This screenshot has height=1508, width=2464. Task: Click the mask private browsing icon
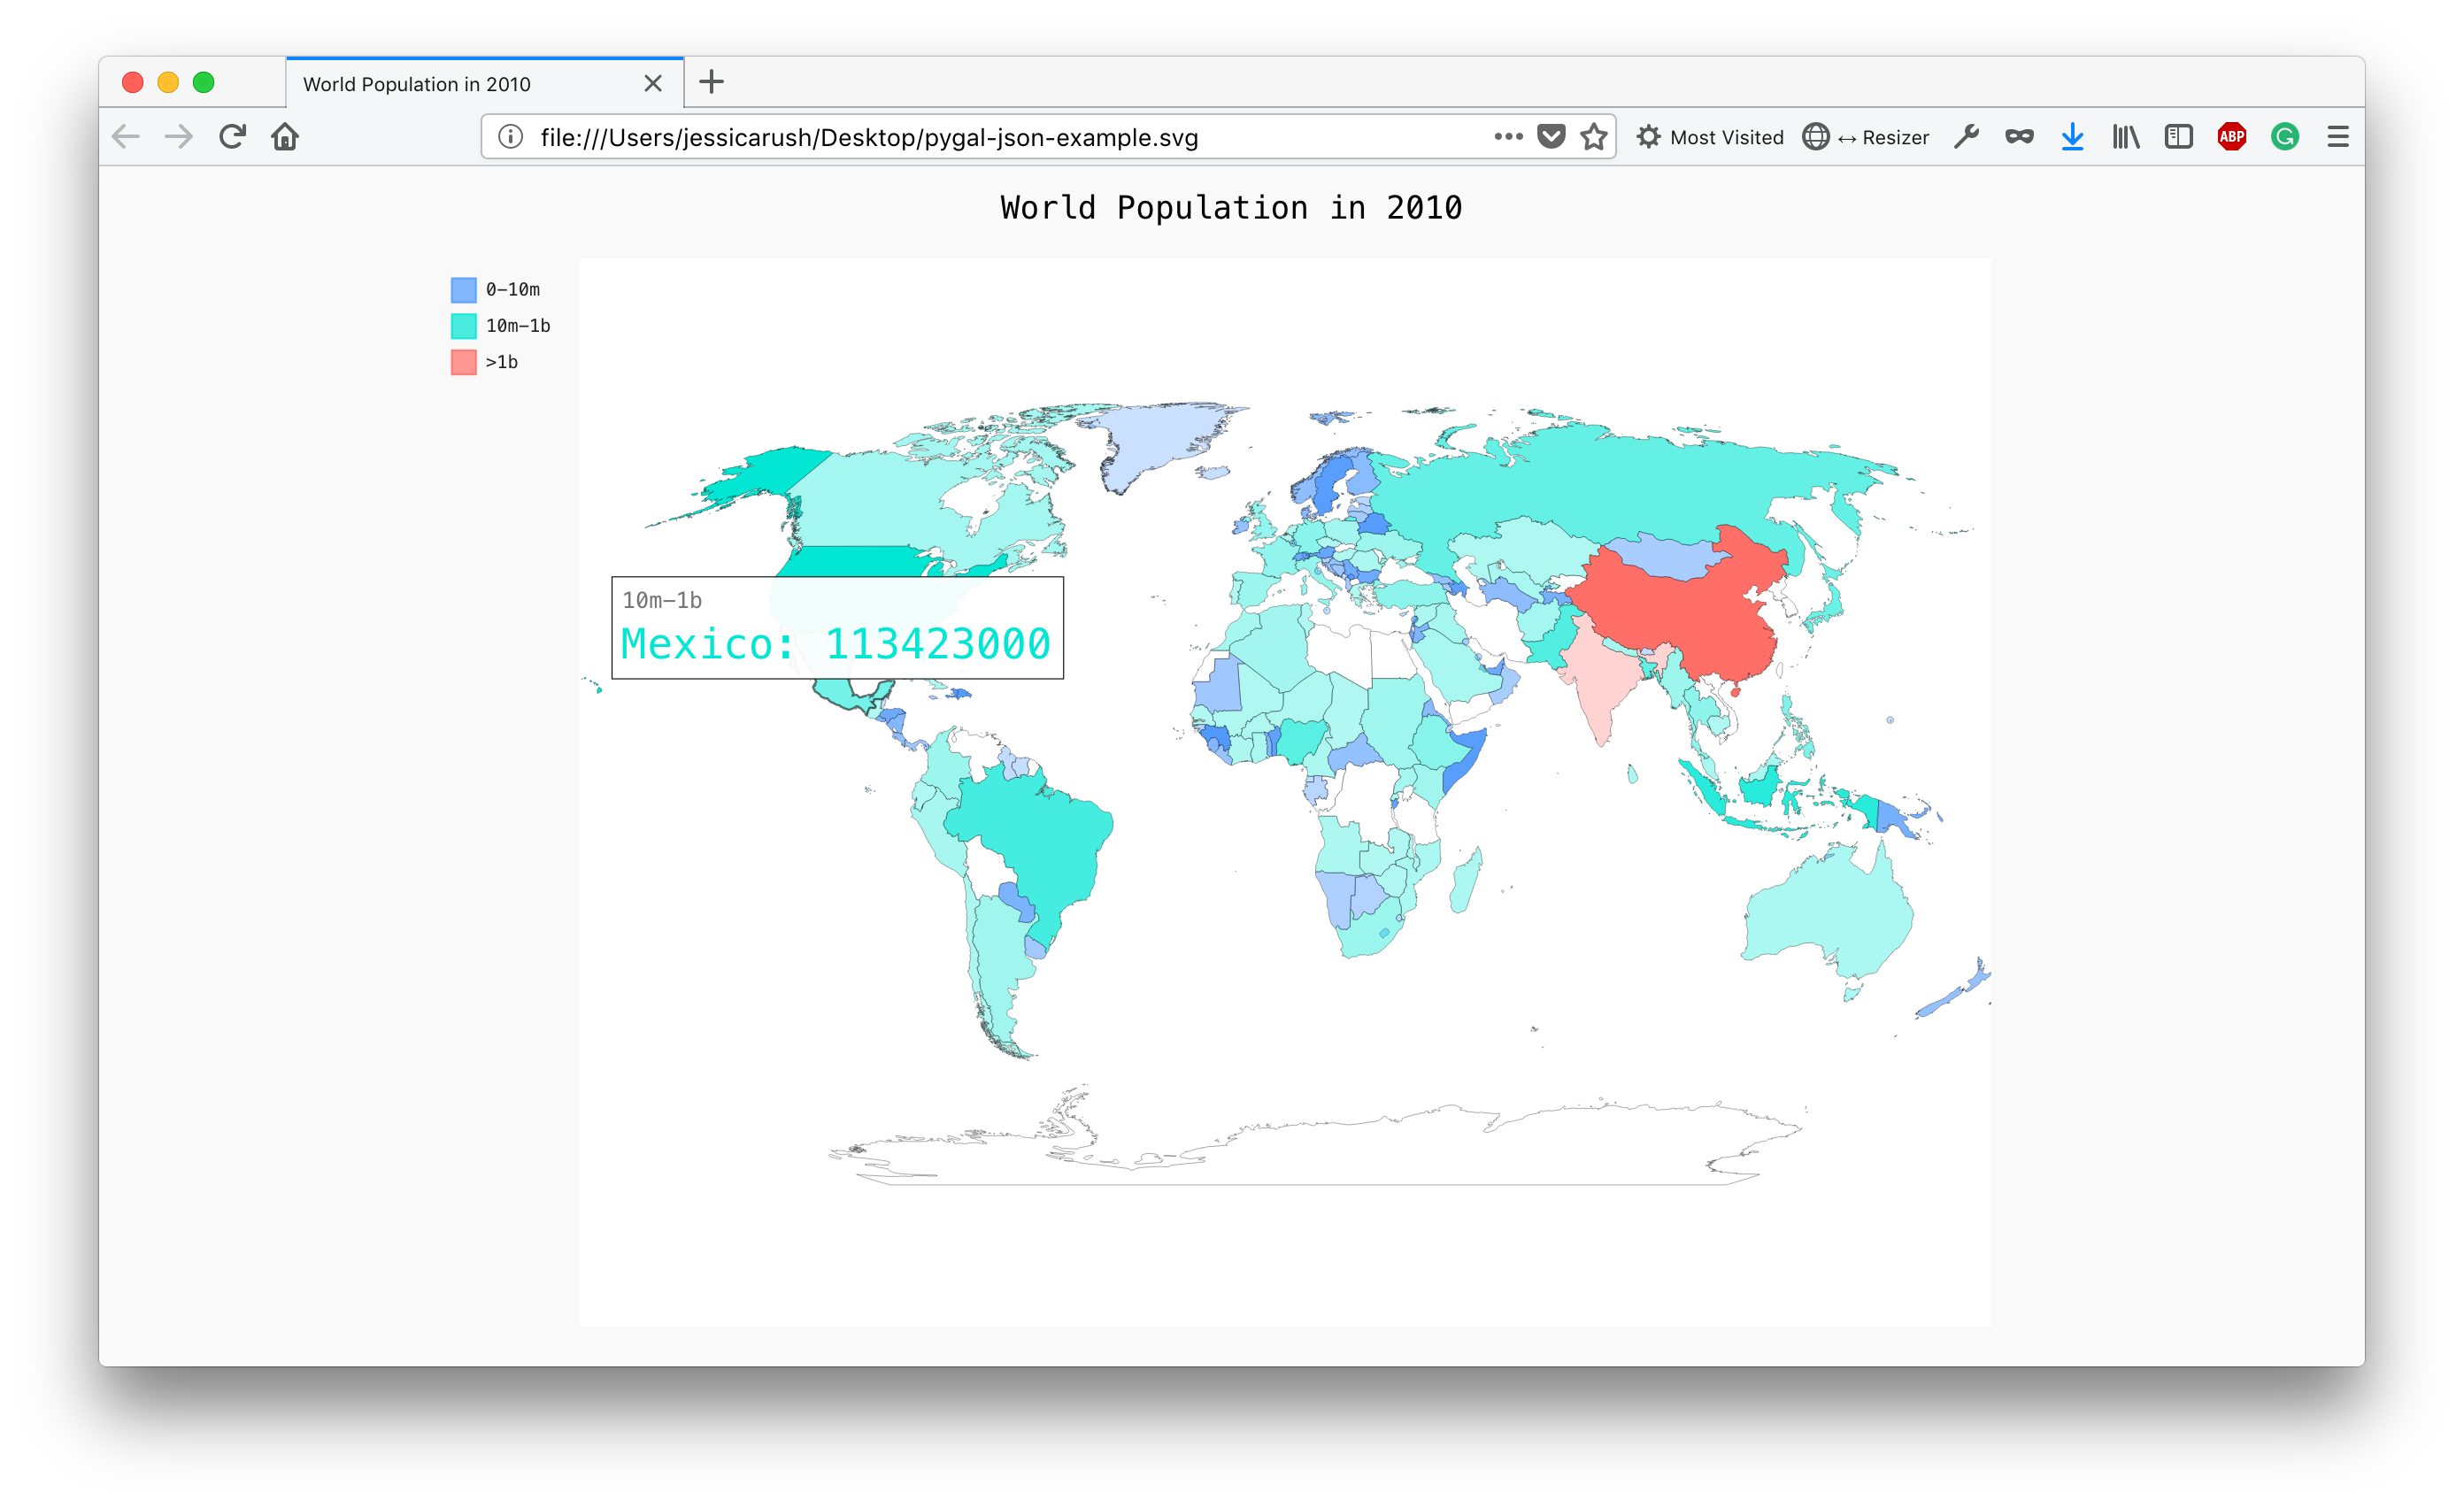pos(2019,137)
